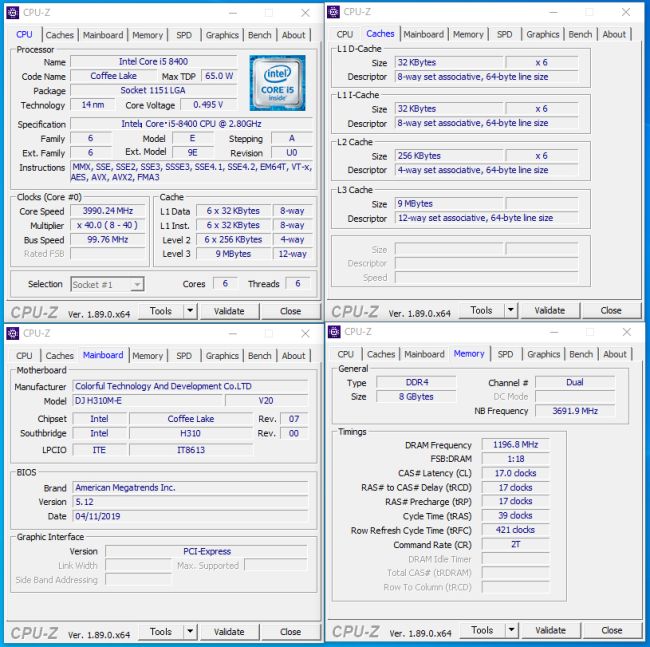Select the Caches tab in the Memory window
This screenshot has height=647, width=650.
coord(381,354)
